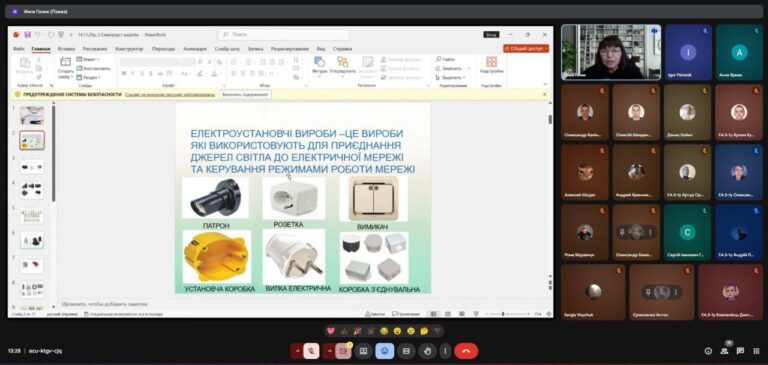
Task: Switch to the Конструктор ribbon tab
Action: [x=129, y=49]
